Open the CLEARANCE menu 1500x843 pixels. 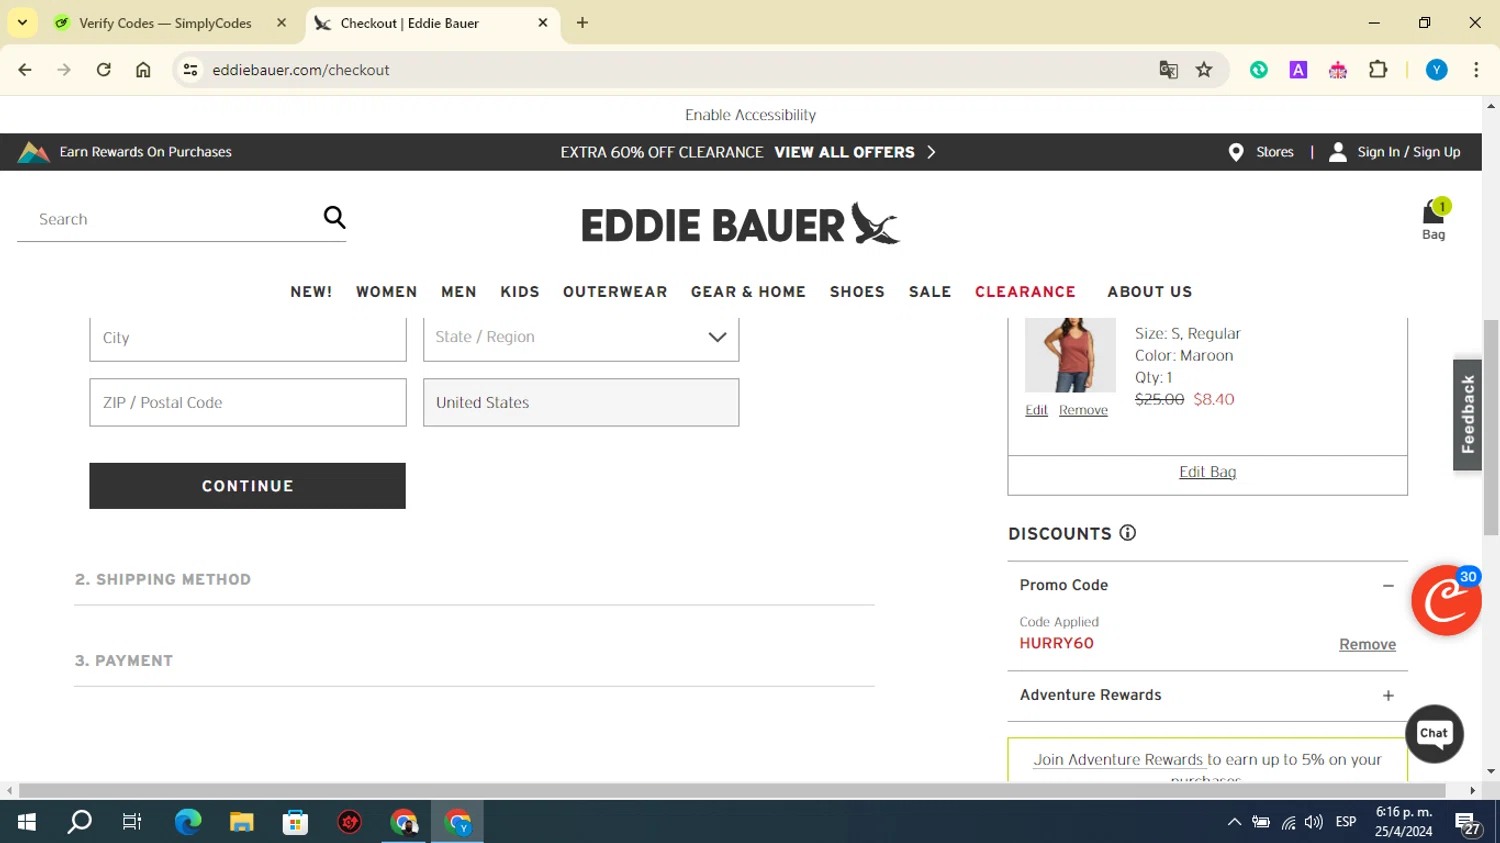coord(1025,292)
